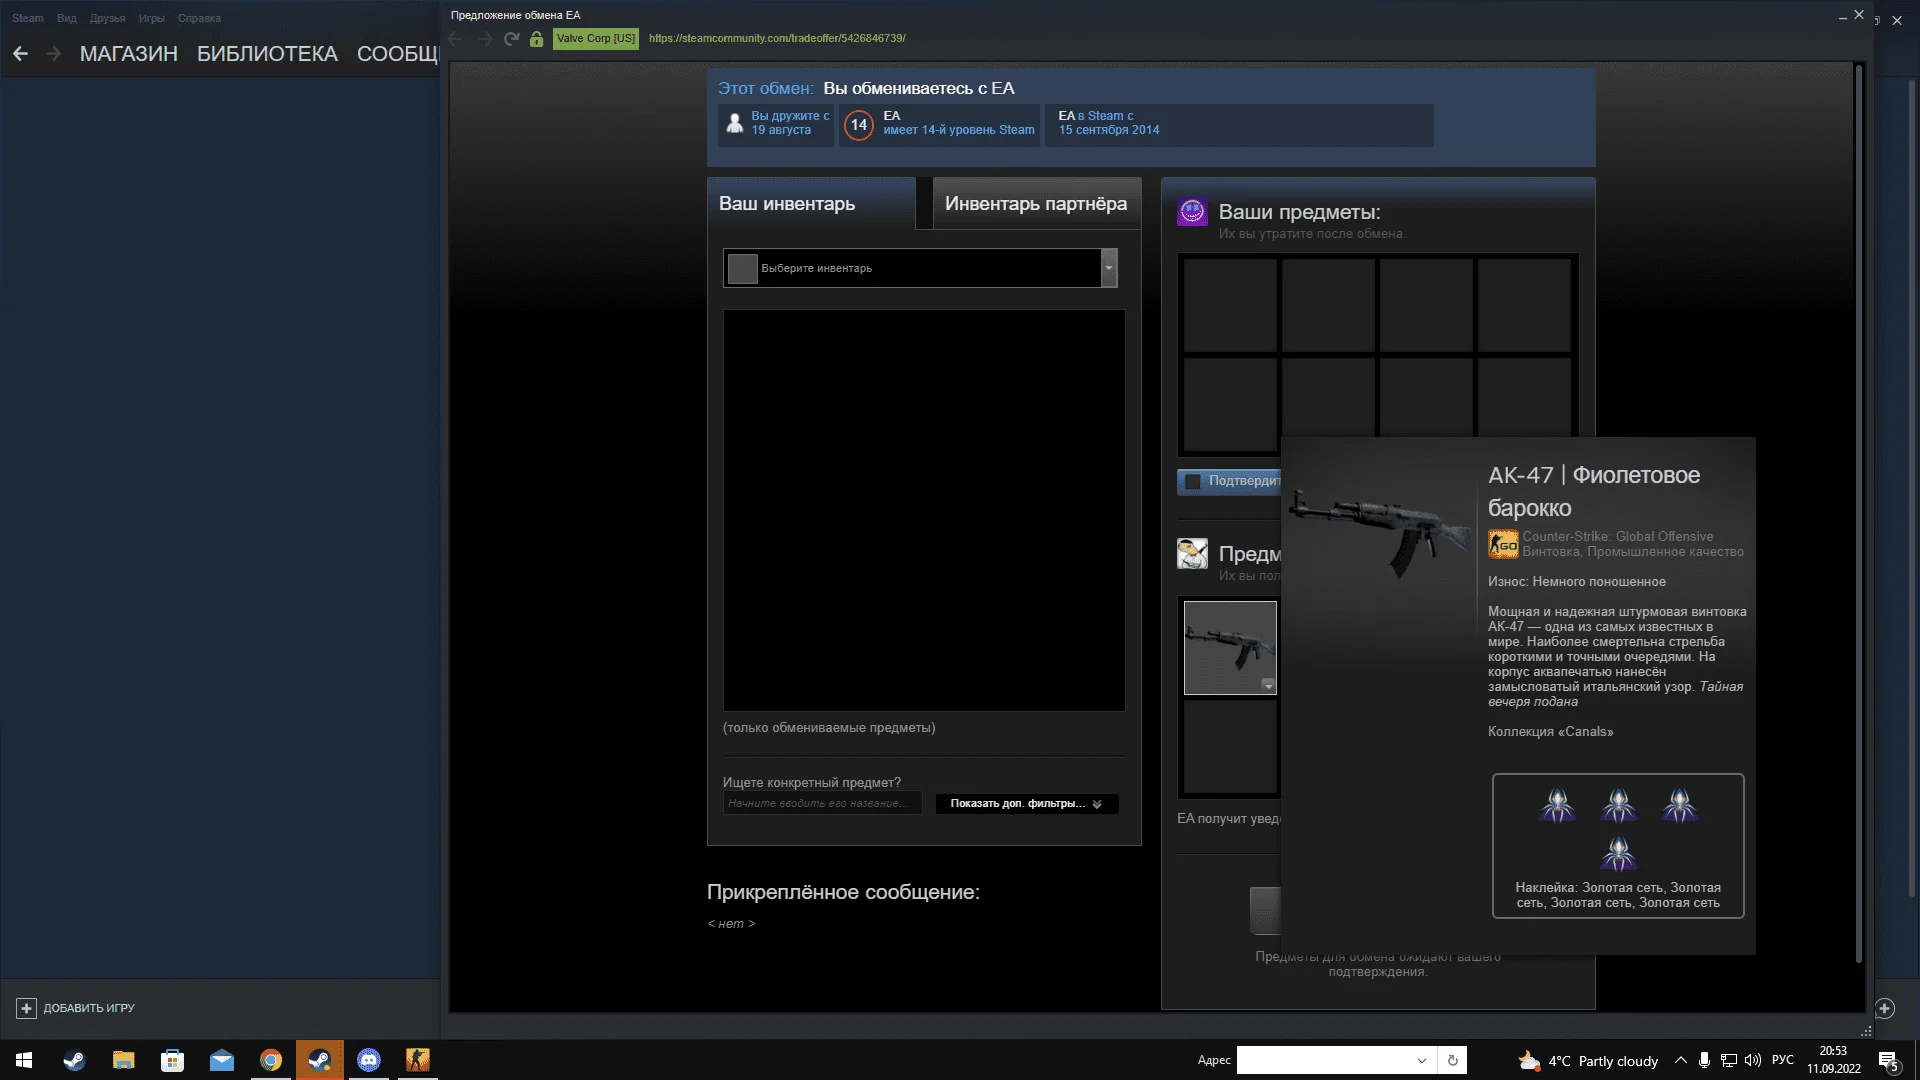Viewport: 1920px width, 1080px height.
Task: Tick the confirm trade contents checkbox
Action: point(1192,481)
